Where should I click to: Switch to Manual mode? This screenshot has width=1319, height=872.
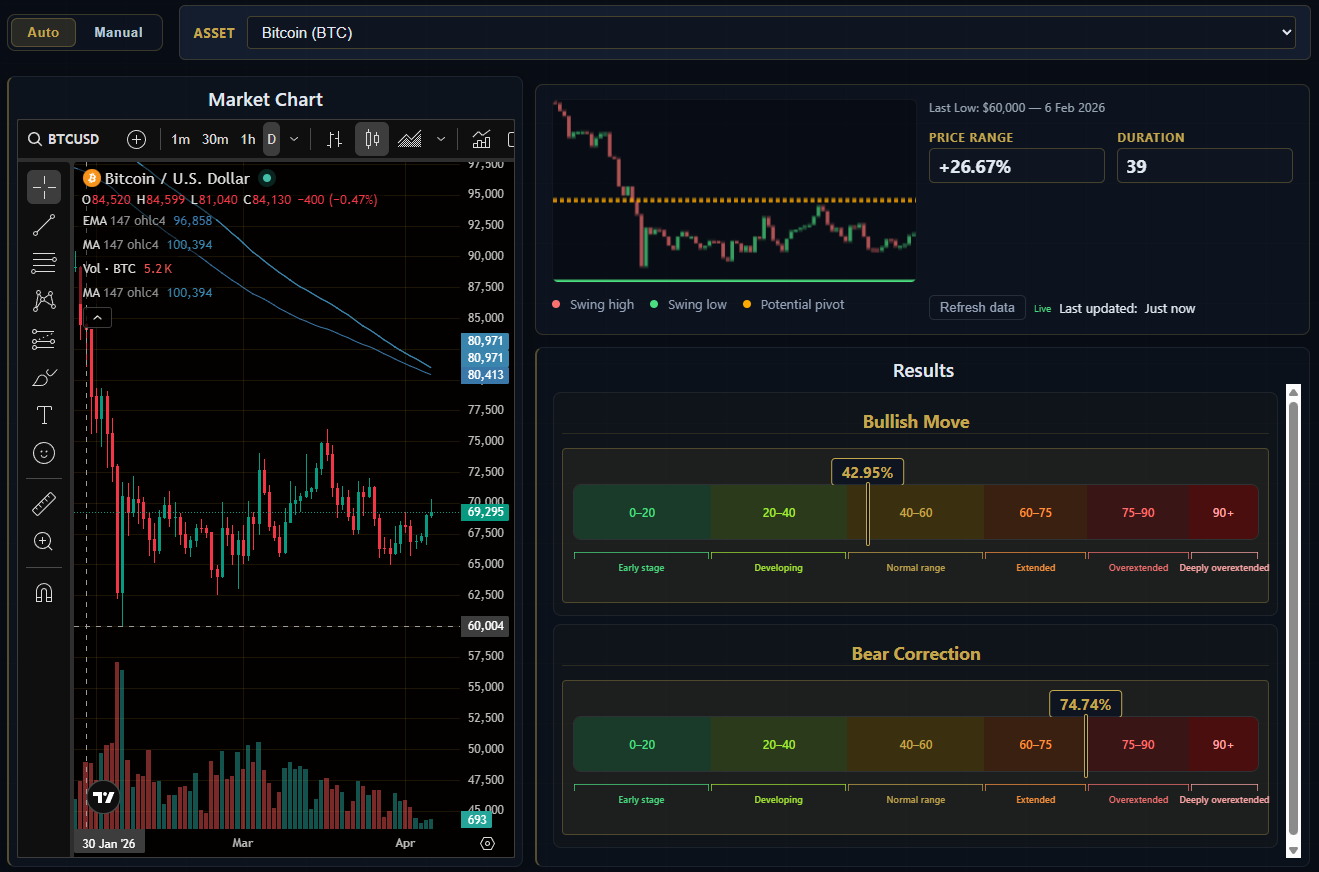click(x=118, y=32)
